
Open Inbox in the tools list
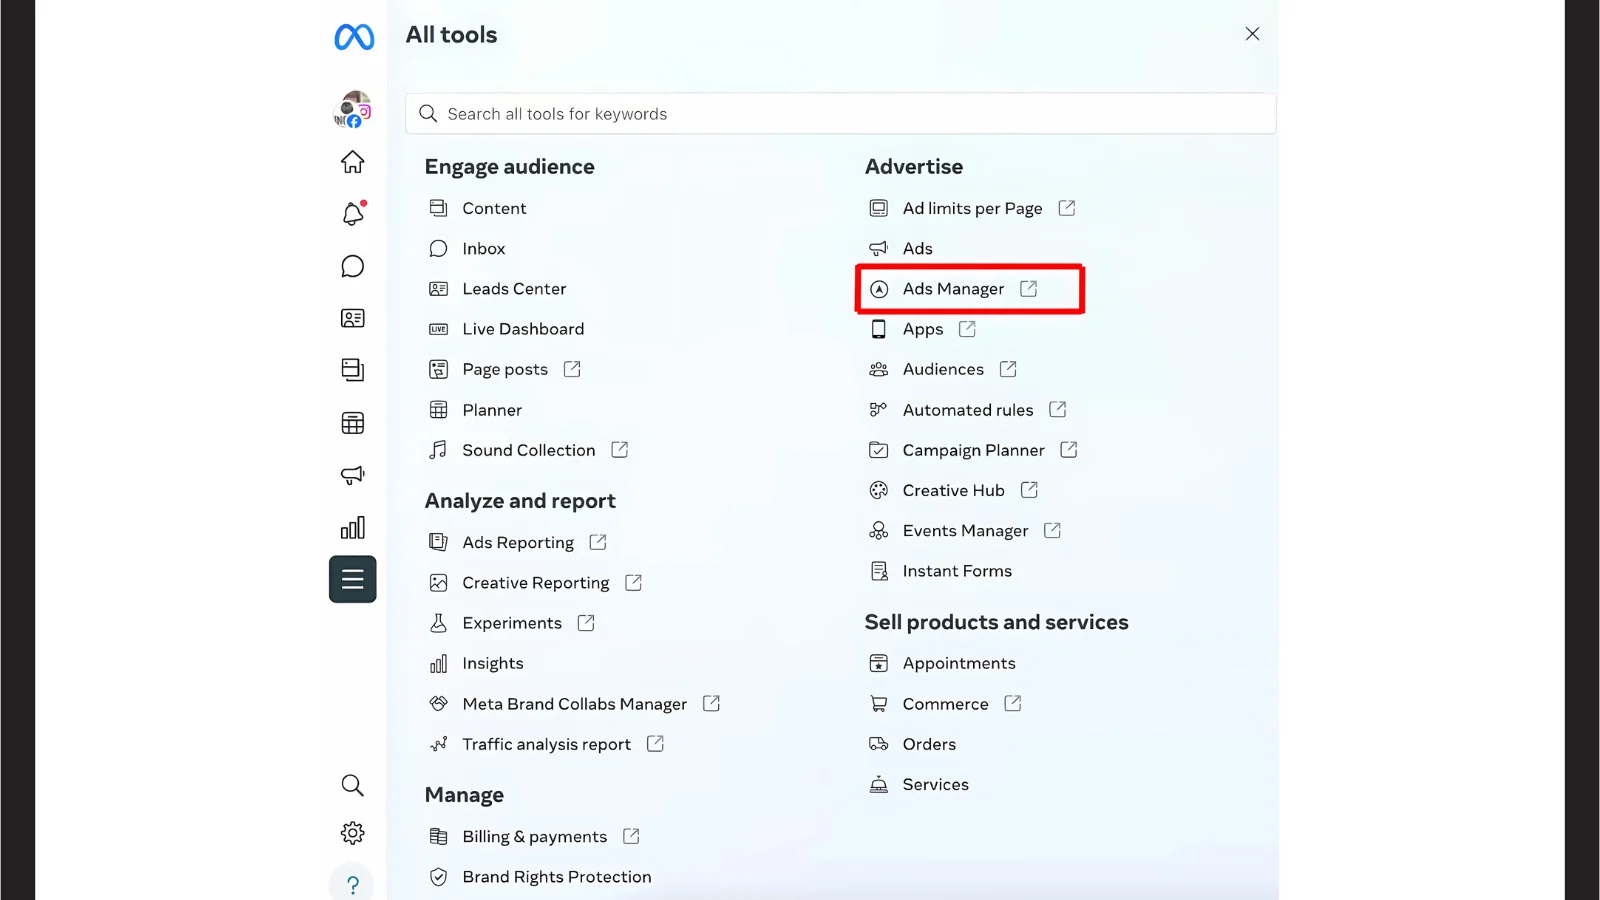[x=484, y=248]
